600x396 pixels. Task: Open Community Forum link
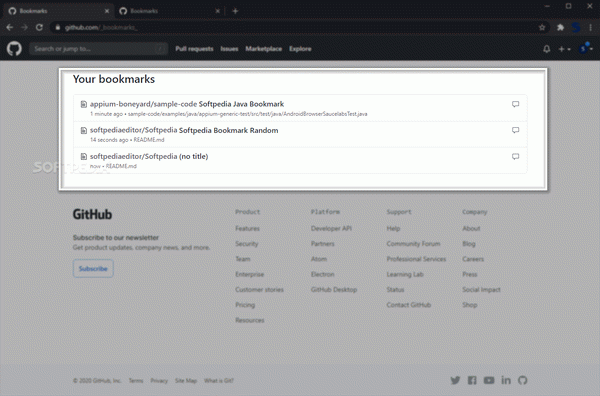tap(413, 244)
